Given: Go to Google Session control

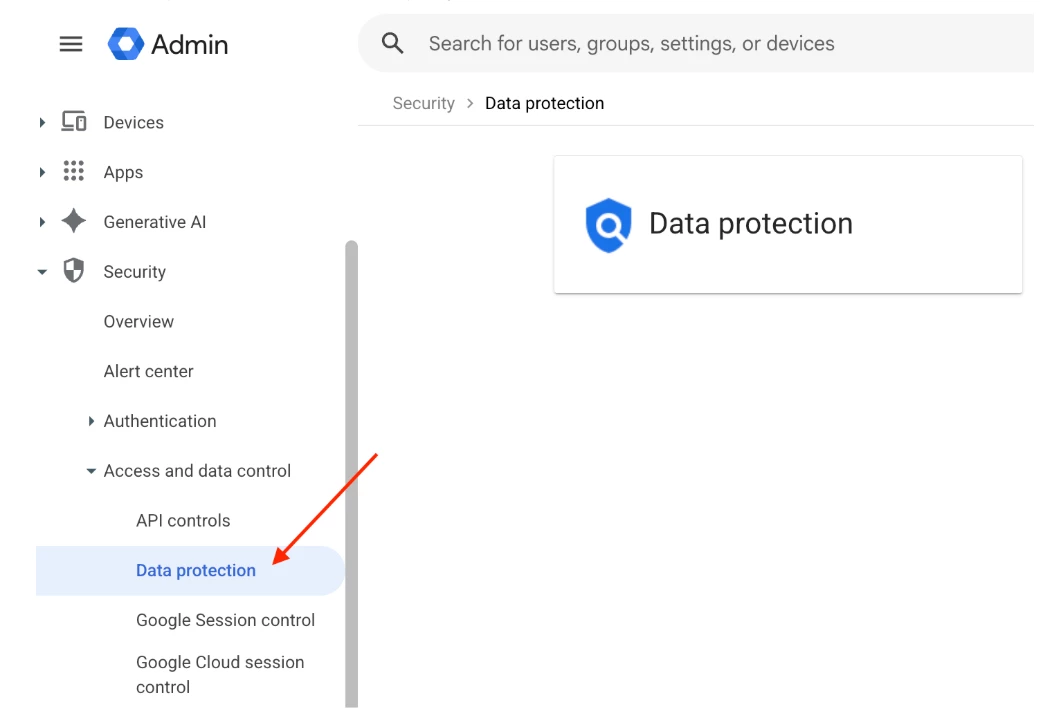Looking at the screenshot, I should (x=225, y=620).
